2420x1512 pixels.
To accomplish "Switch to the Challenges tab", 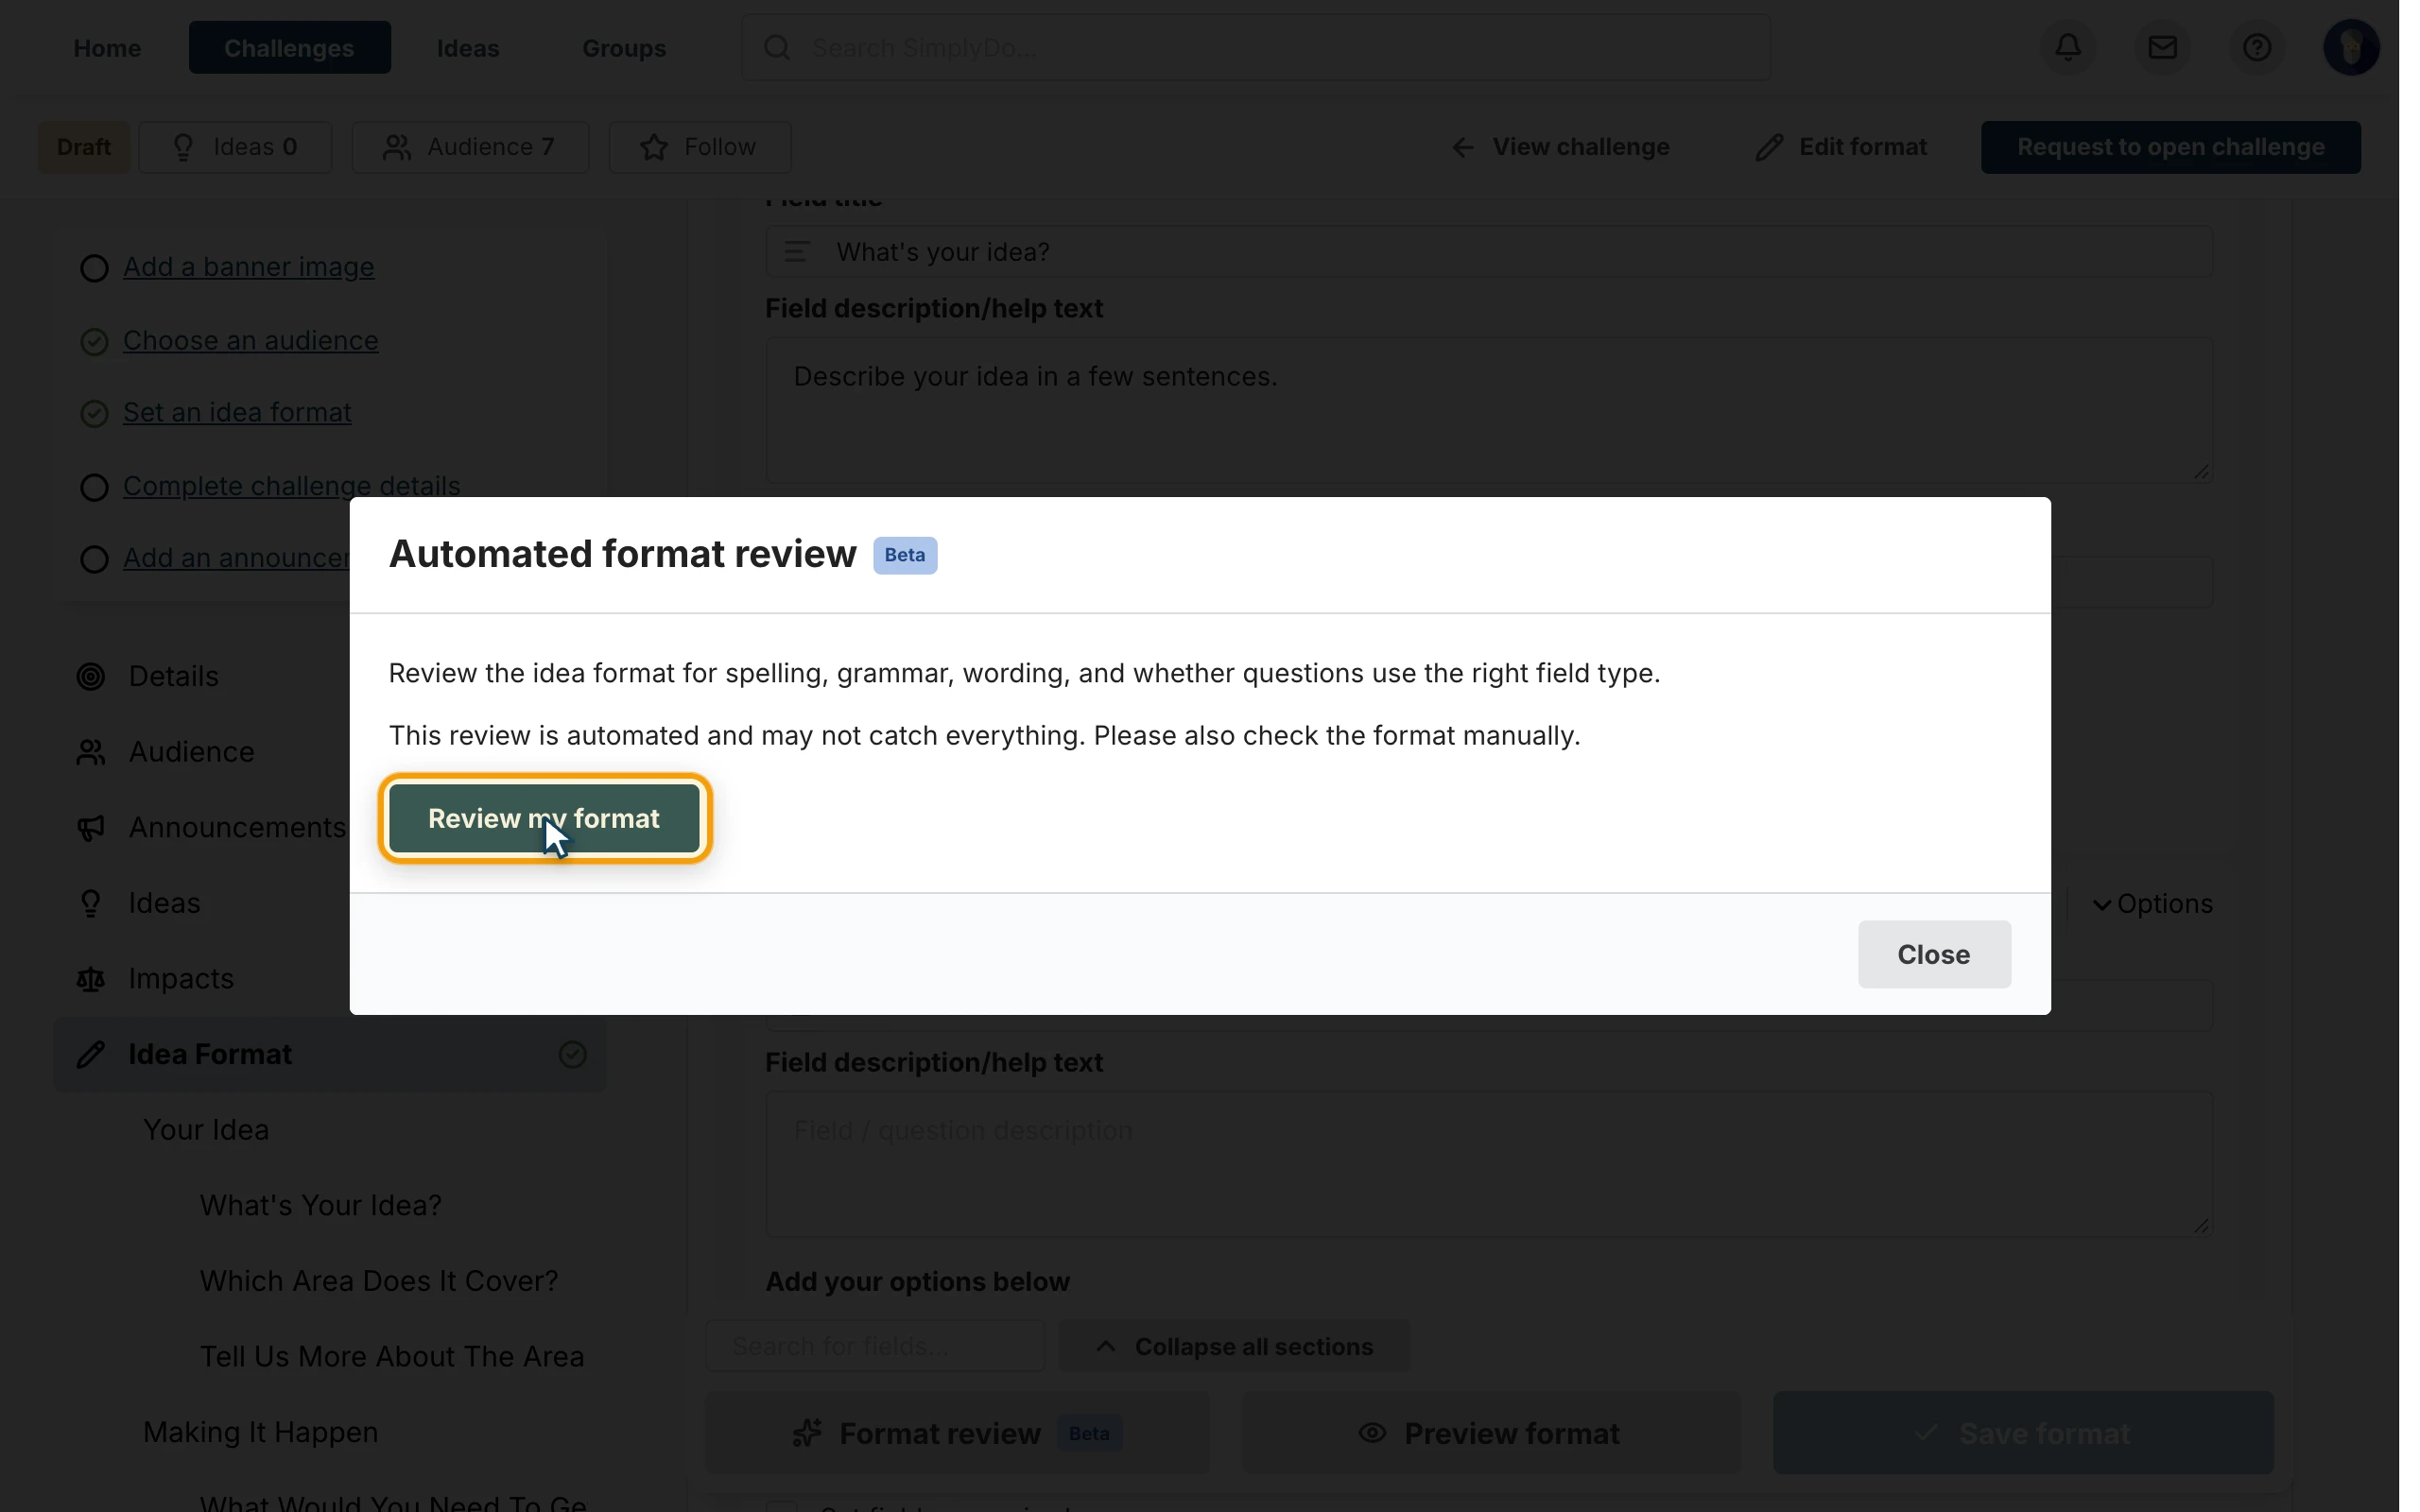I will point(289,47).
